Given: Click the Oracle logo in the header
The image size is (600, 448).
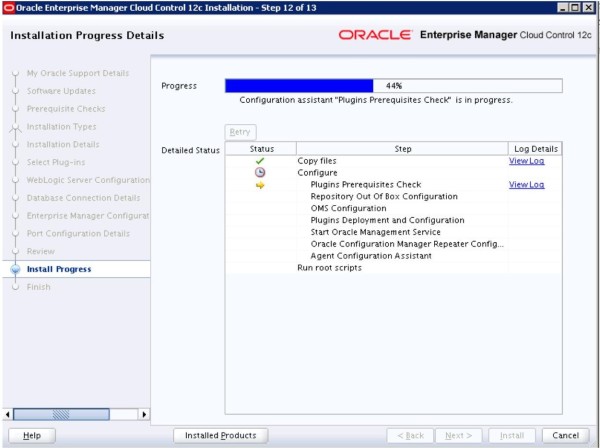Looking at the screenshot, I should (376, 35).
